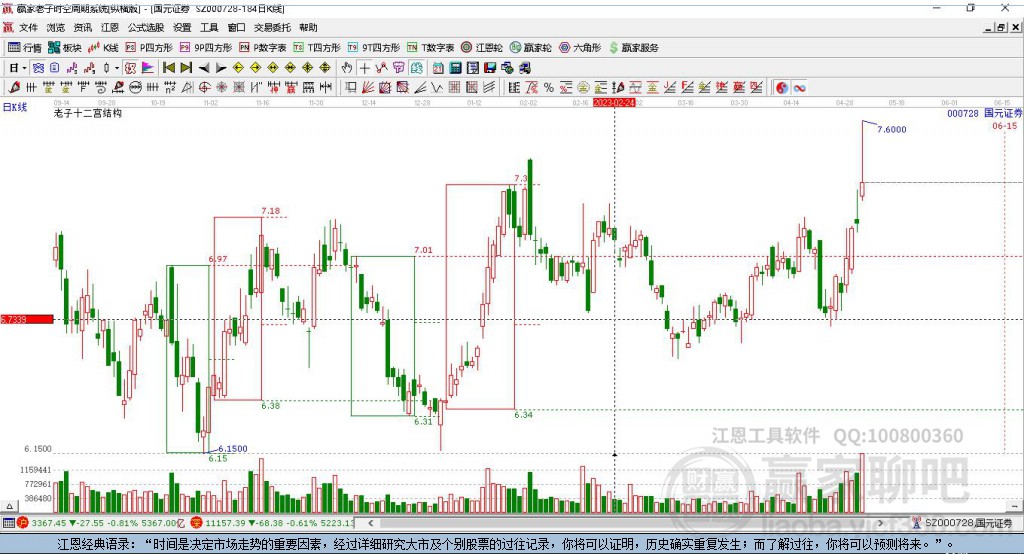
Task: Click the red crosshair target drawing tool
Action: [x=204, y=88]
